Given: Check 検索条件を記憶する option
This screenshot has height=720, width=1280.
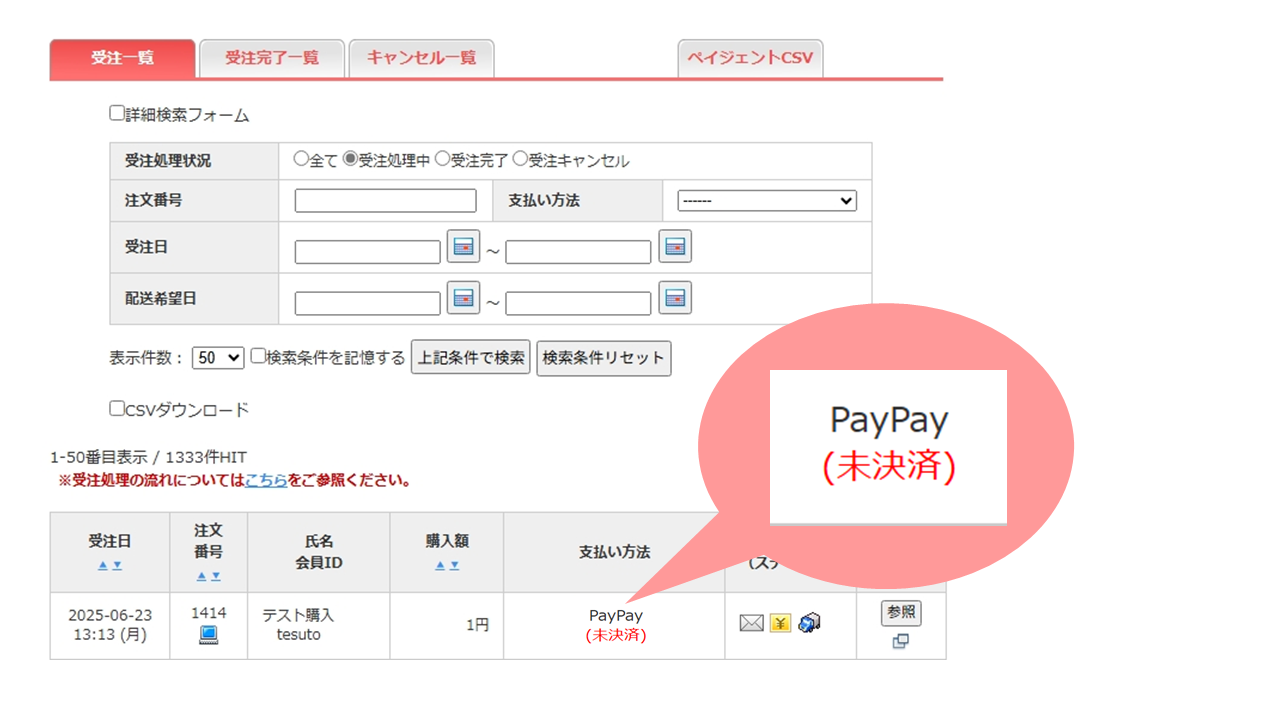Looking at the screenshot, I should 258,356.
